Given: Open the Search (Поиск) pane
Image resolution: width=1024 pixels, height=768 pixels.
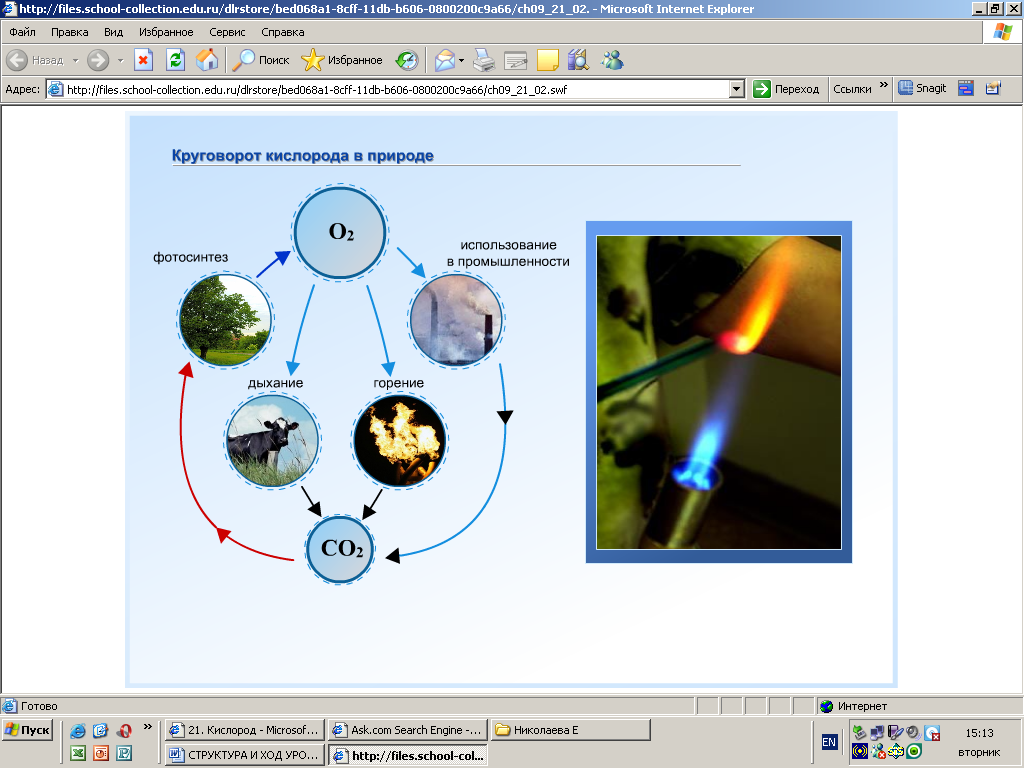Looking at the screenshot, I should click(260, 60).
